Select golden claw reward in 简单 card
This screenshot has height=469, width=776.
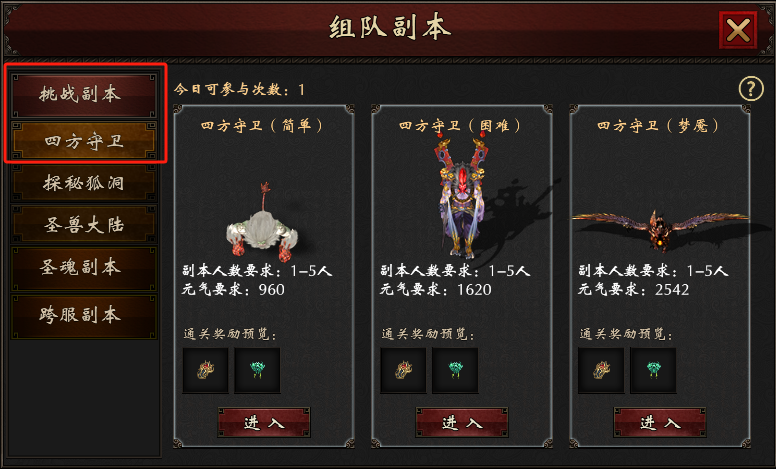coord(205,370)
